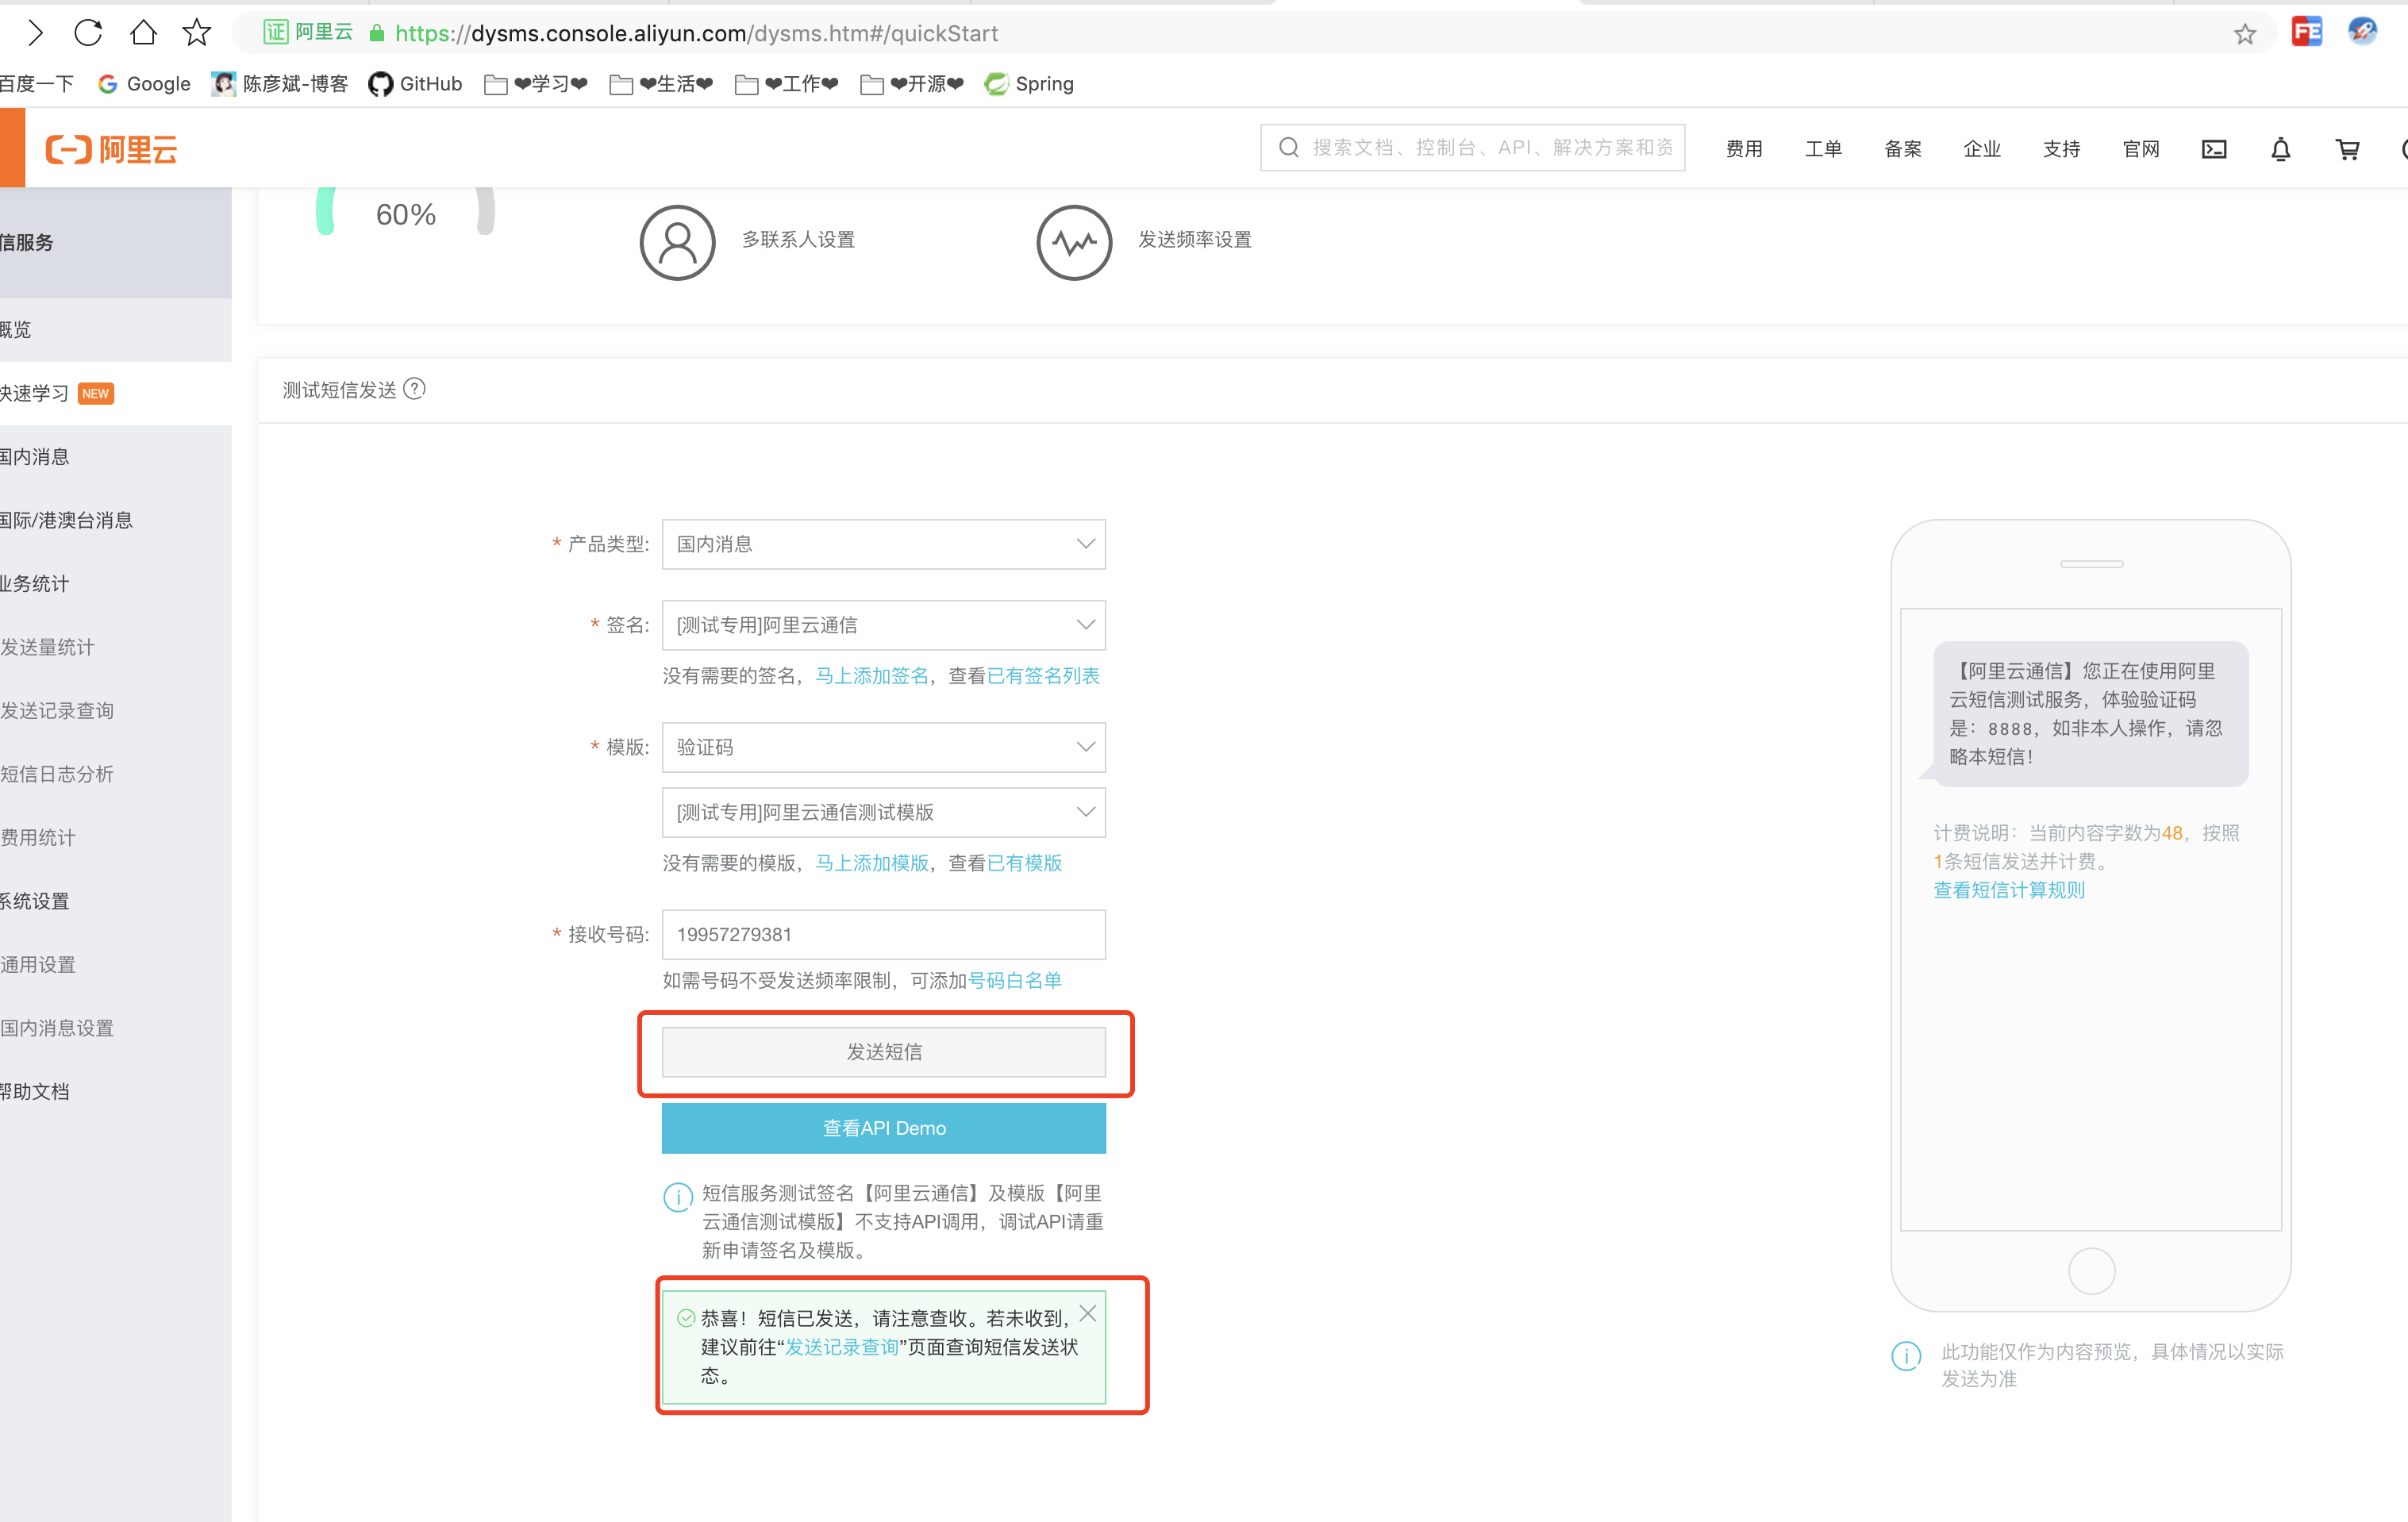
Task: Open 官网 top menu
Action: [x=2141, y=149]
